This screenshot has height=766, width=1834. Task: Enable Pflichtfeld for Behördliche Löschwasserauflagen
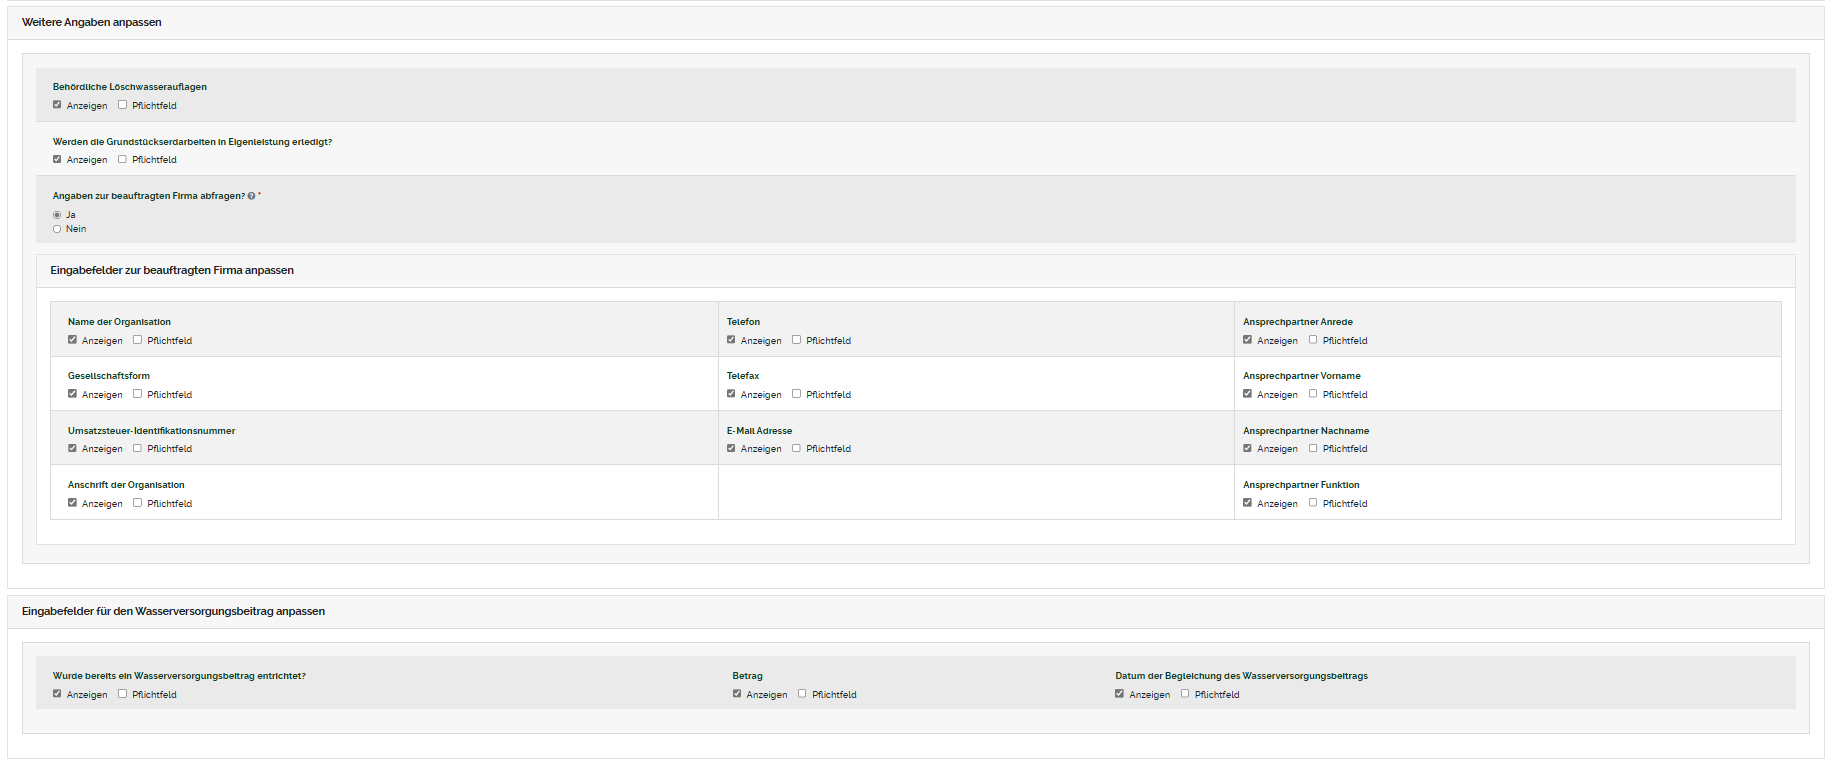123,105
